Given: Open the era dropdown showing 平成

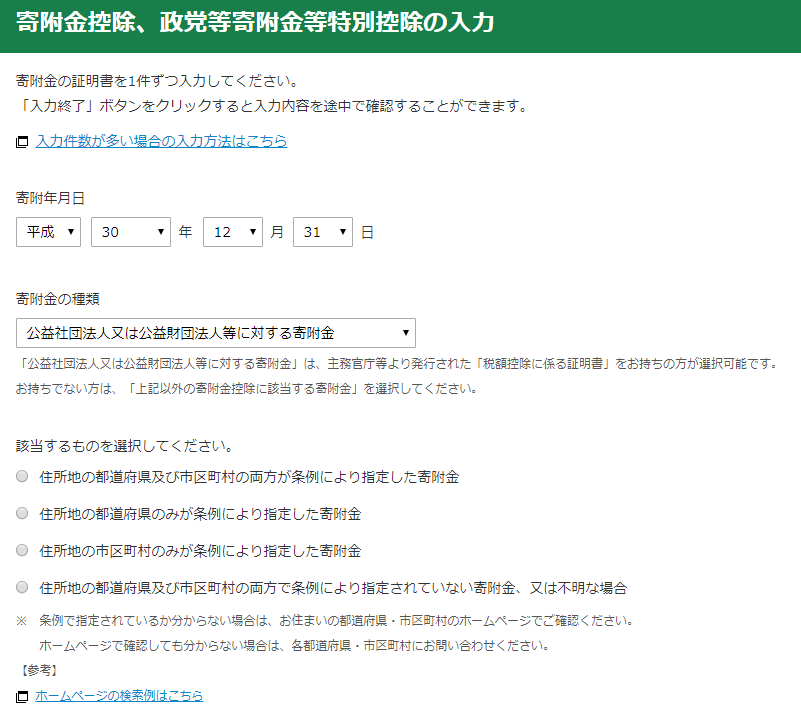Looking at the screenshot, I should [45, 231].
